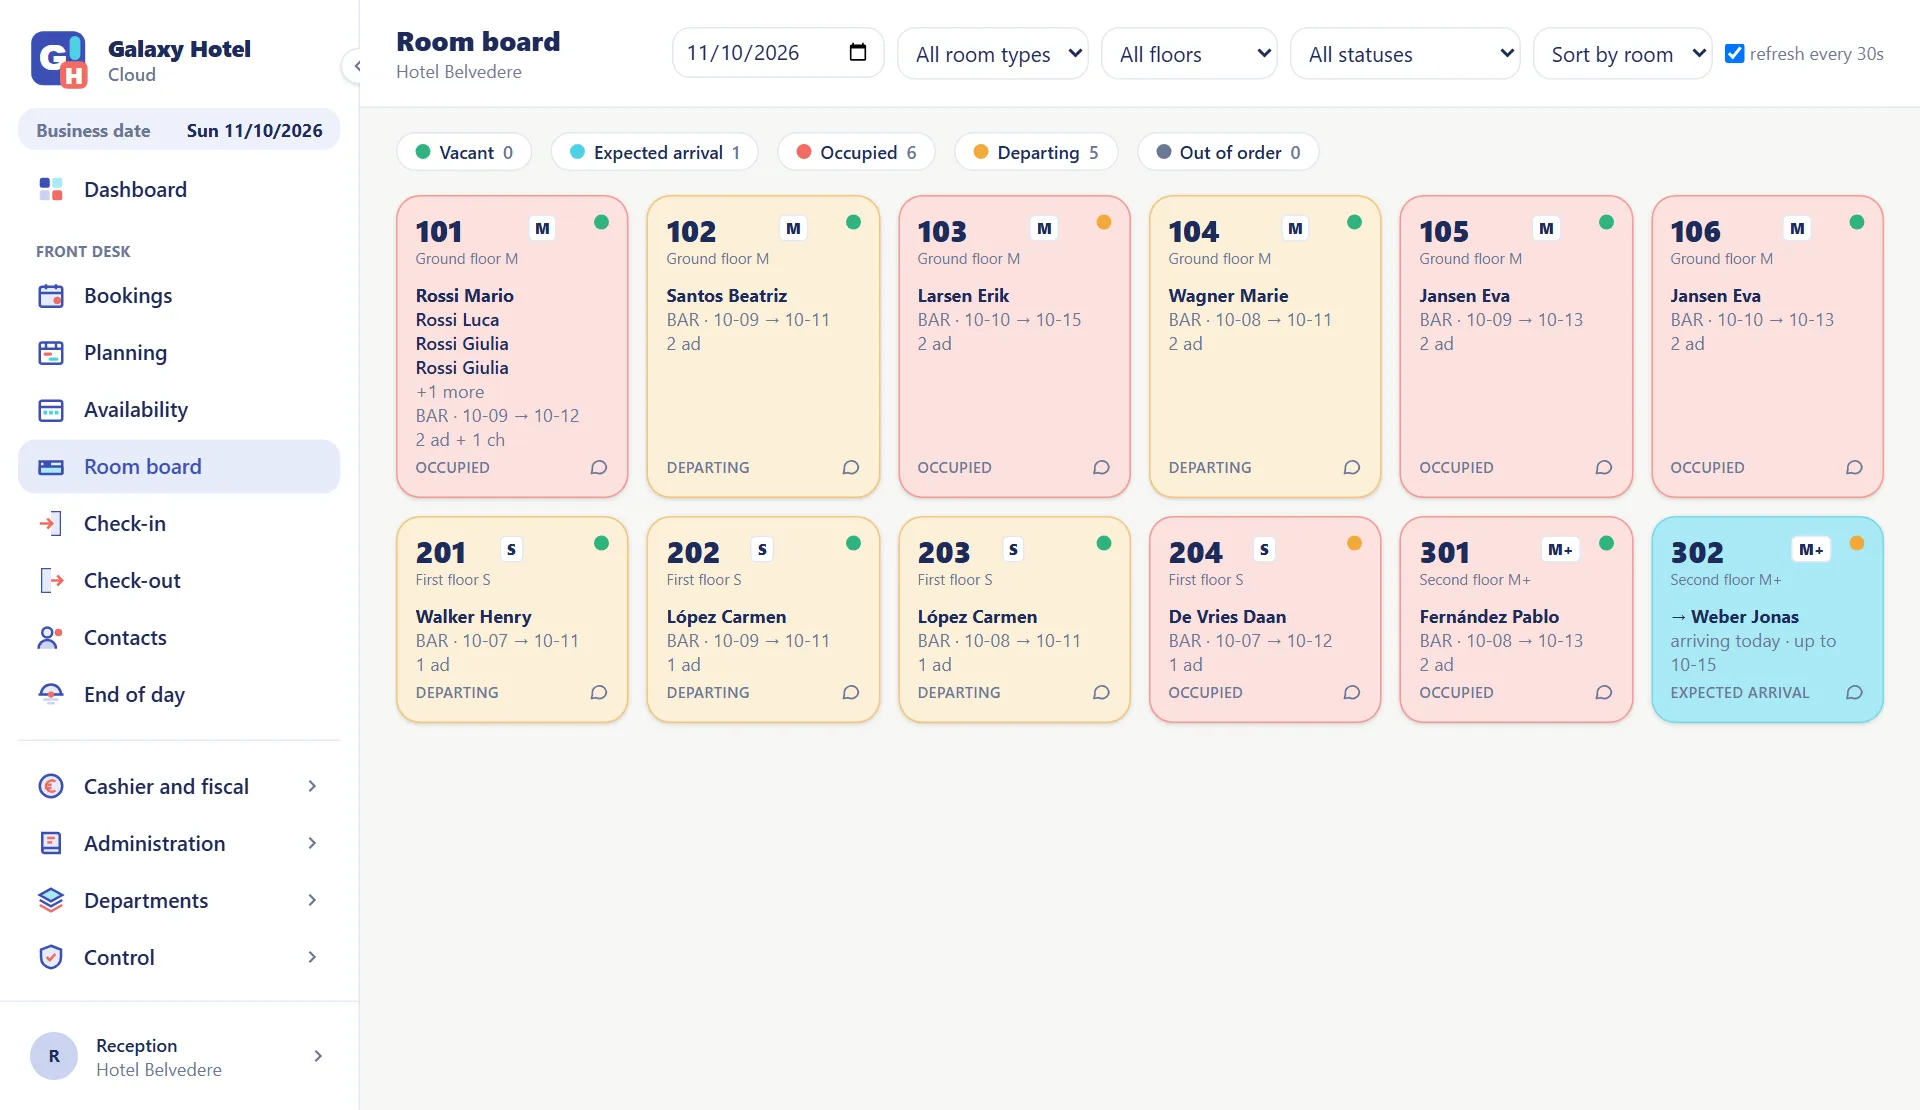Expand the Control section
1920x1110 pixels.
[x=179, y=958]
